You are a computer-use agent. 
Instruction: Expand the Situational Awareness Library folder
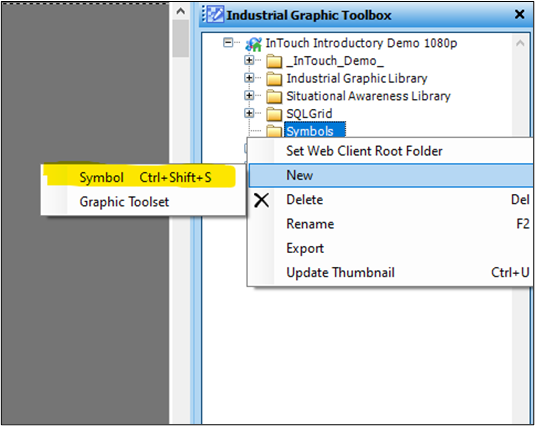[249, 95]
